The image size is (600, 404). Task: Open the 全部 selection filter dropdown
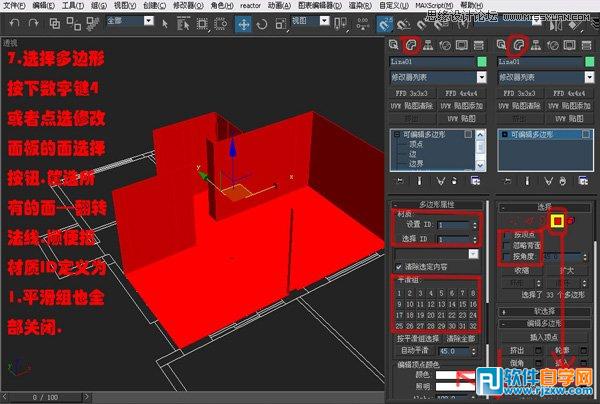coord(149,21)
